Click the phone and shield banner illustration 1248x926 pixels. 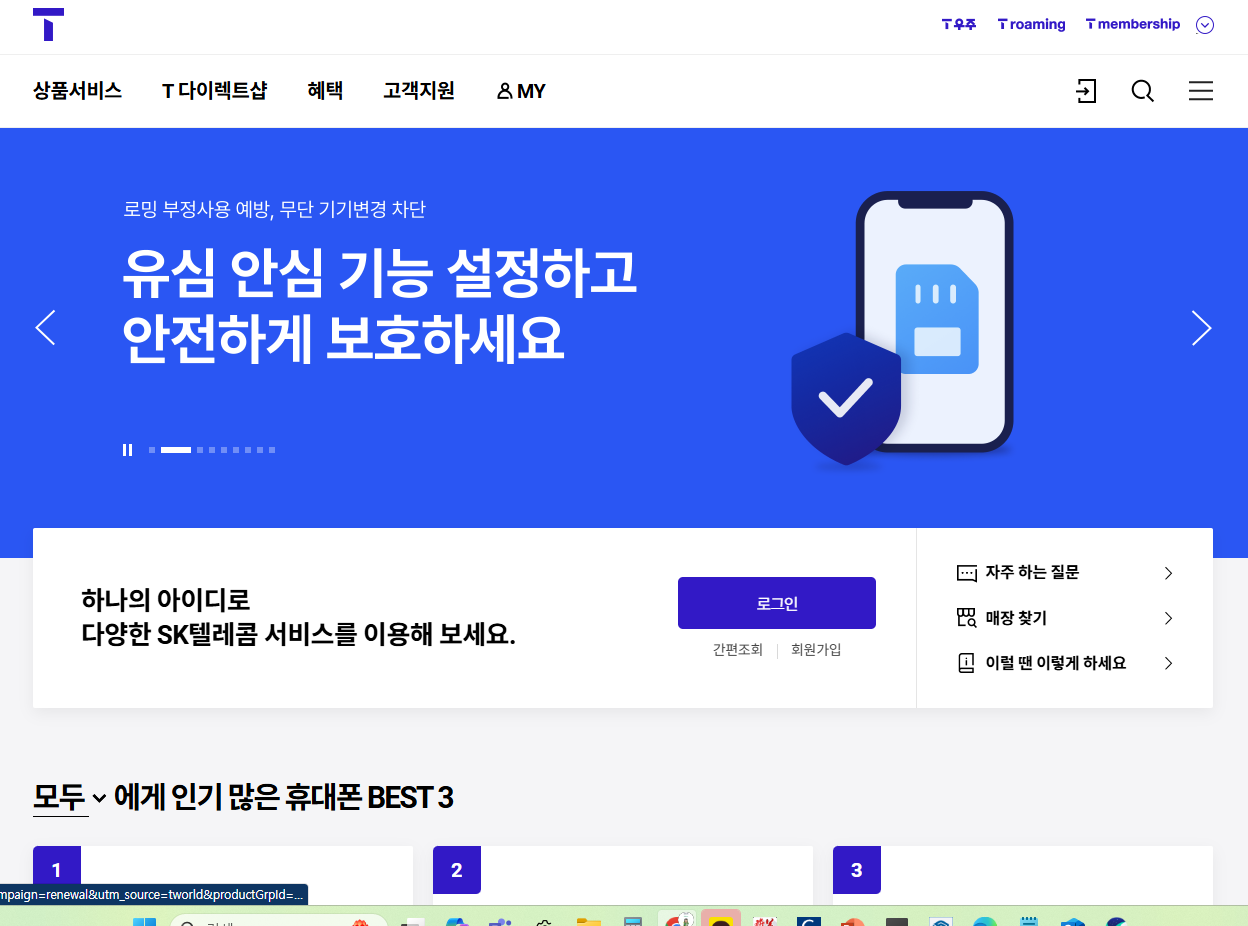902,328
